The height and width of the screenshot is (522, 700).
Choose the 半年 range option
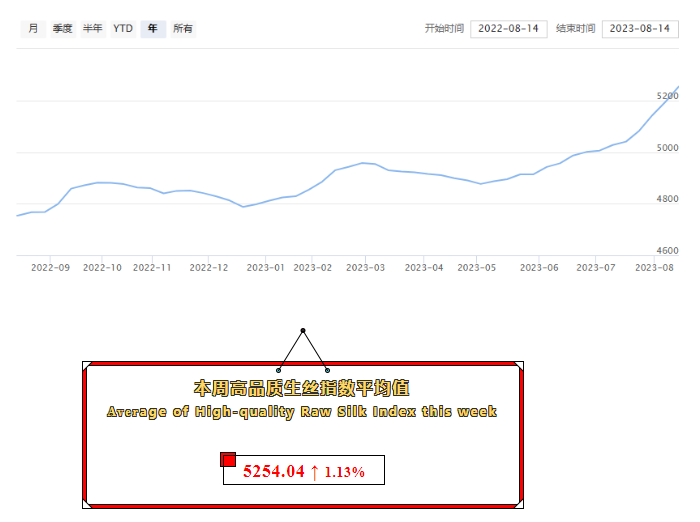click(x=92, y=29)
